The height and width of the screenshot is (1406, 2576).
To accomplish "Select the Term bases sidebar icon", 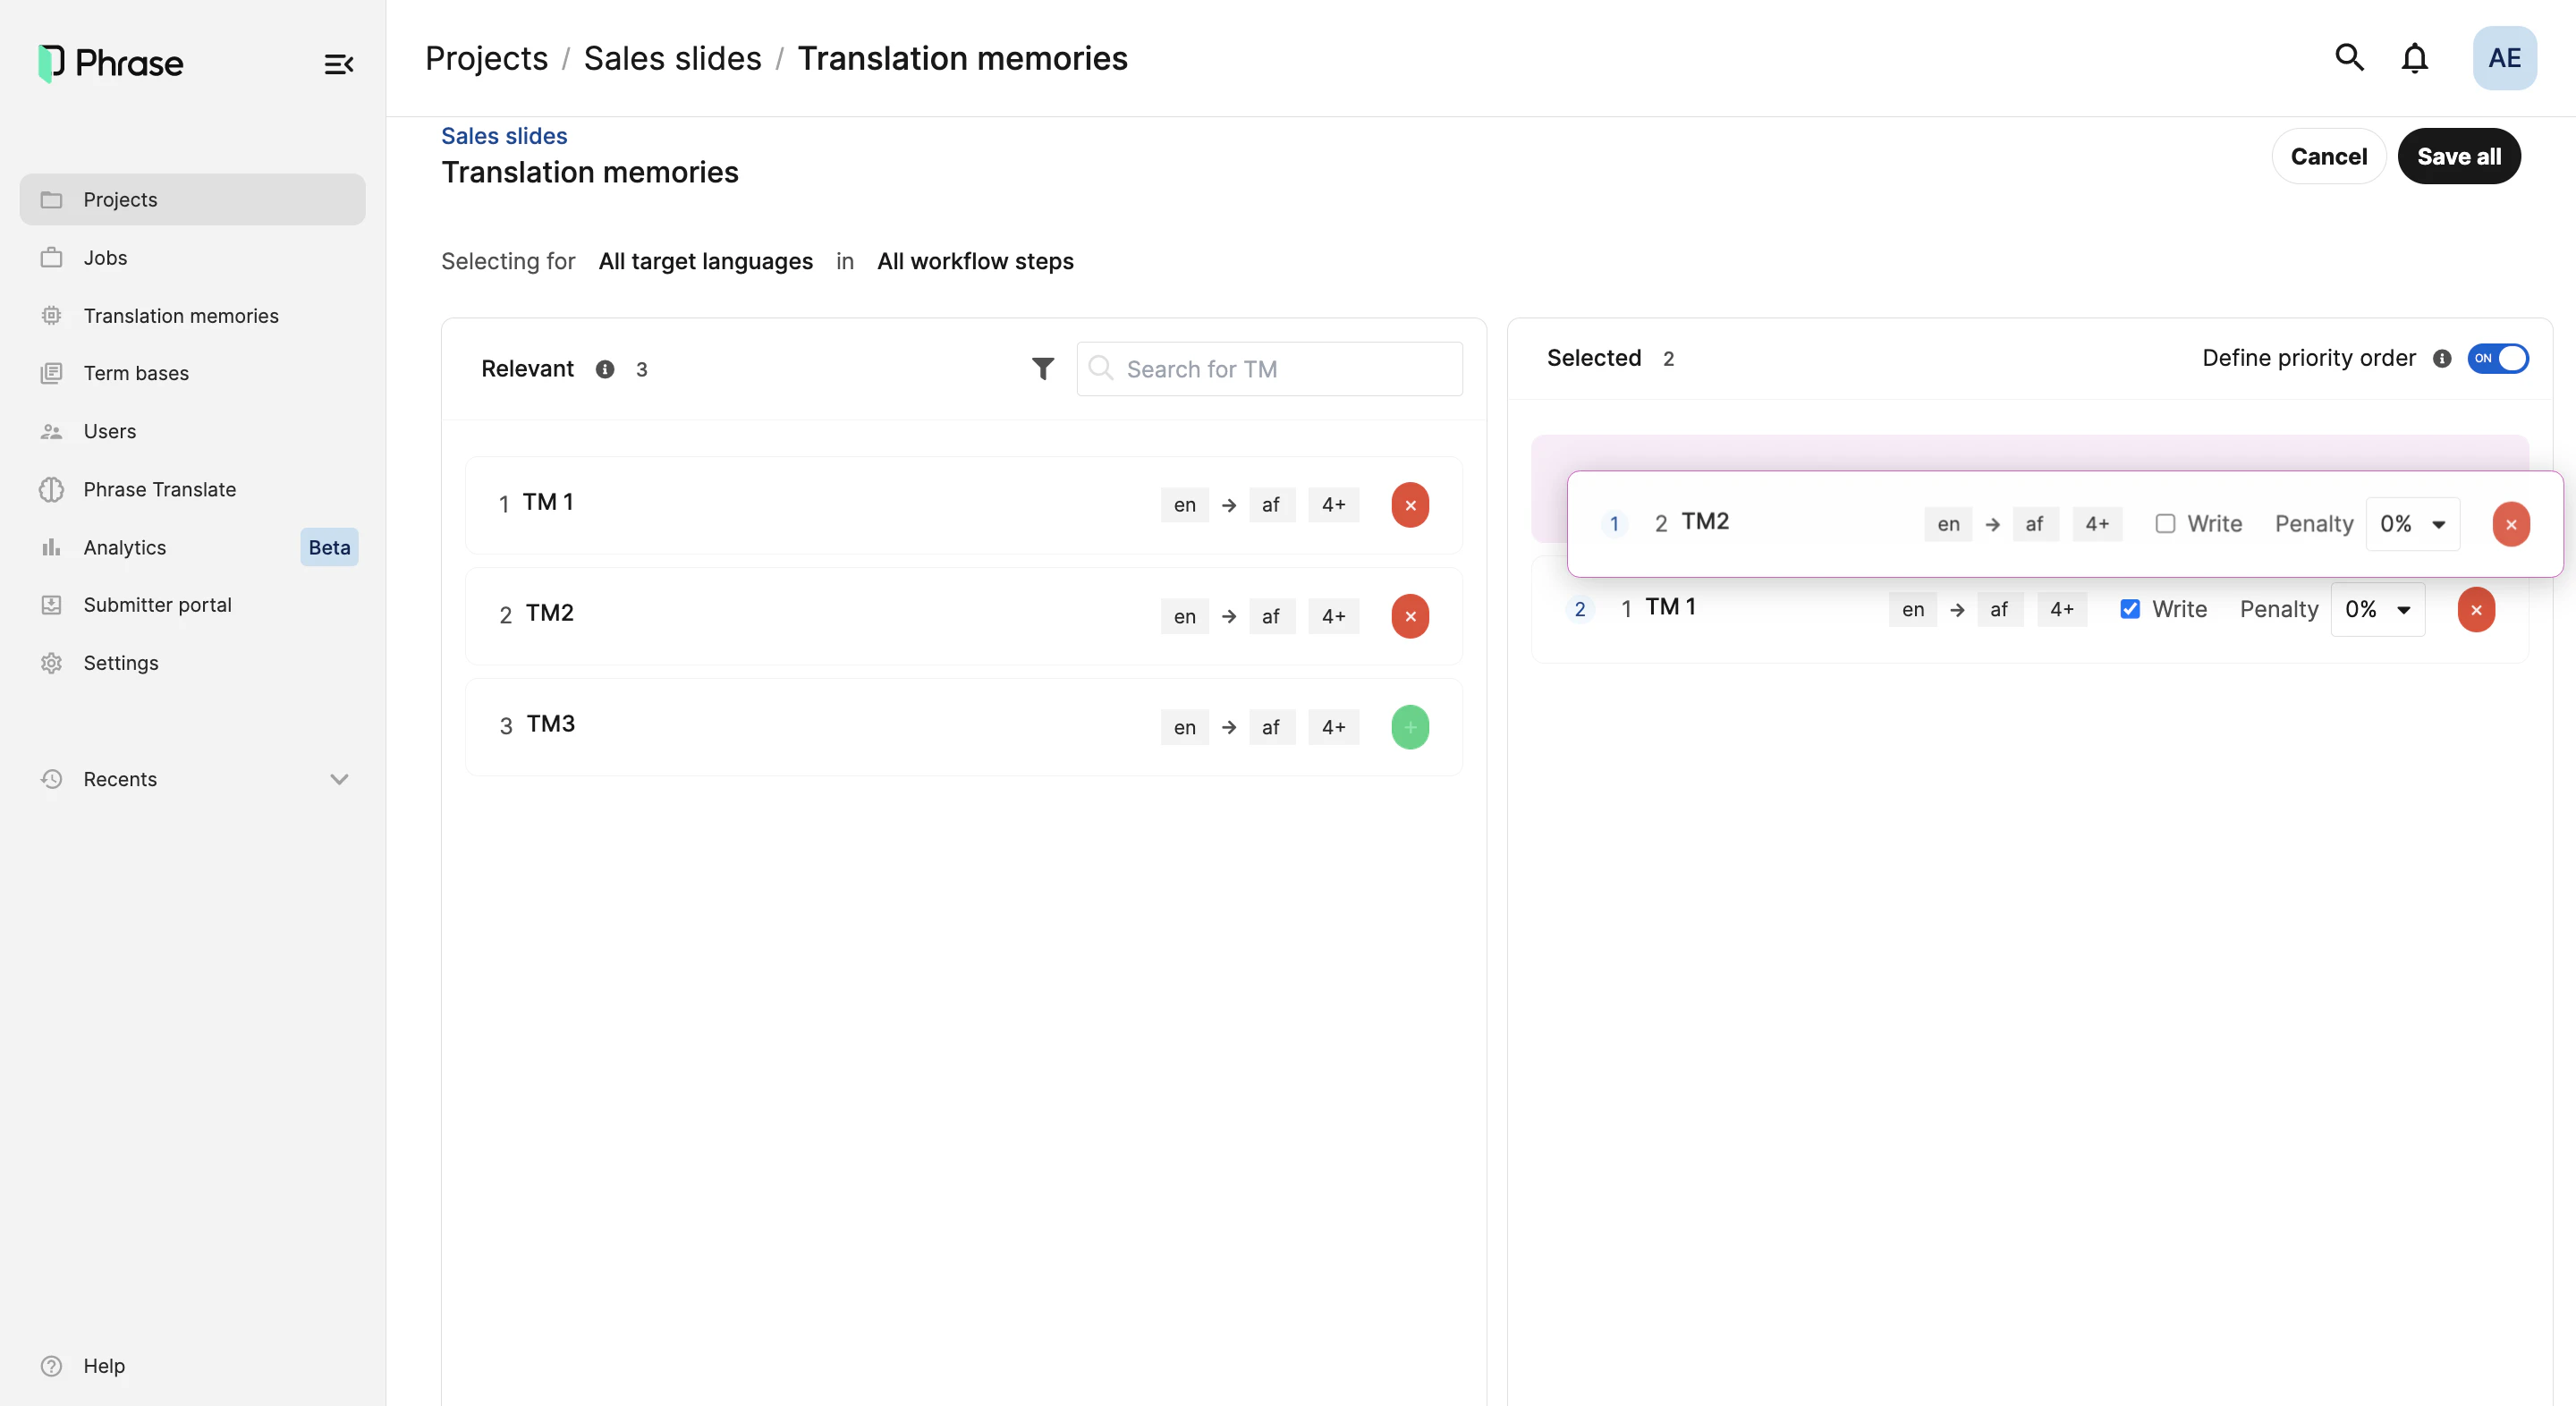I will pyautogui.click(x=51, y=373).
